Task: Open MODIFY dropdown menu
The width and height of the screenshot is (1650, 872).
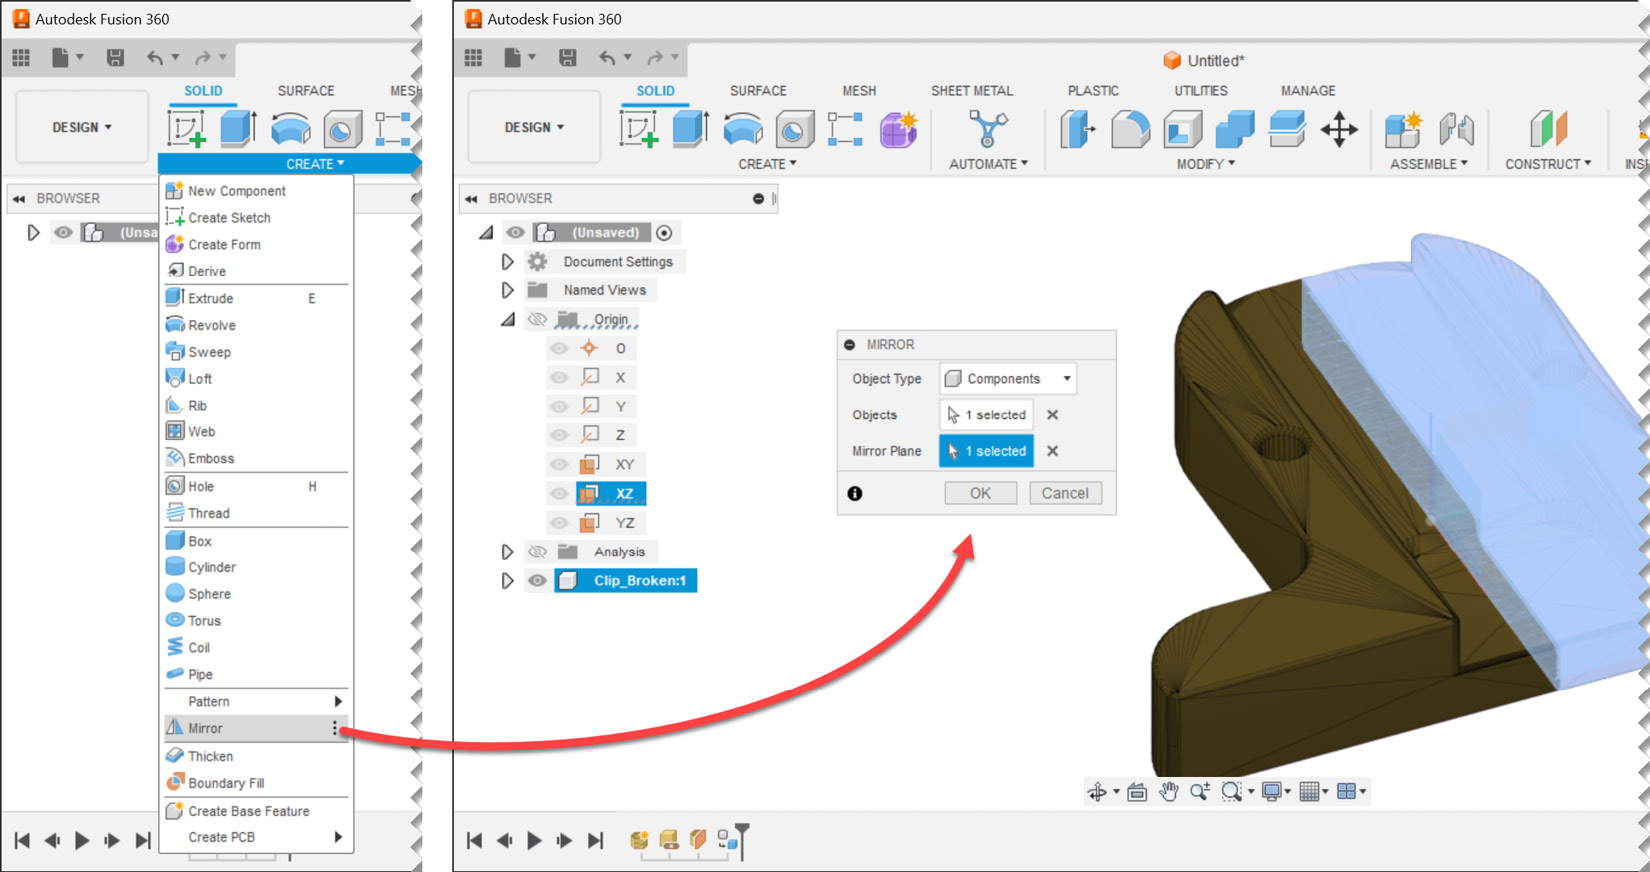Action: coord(1206,164)
